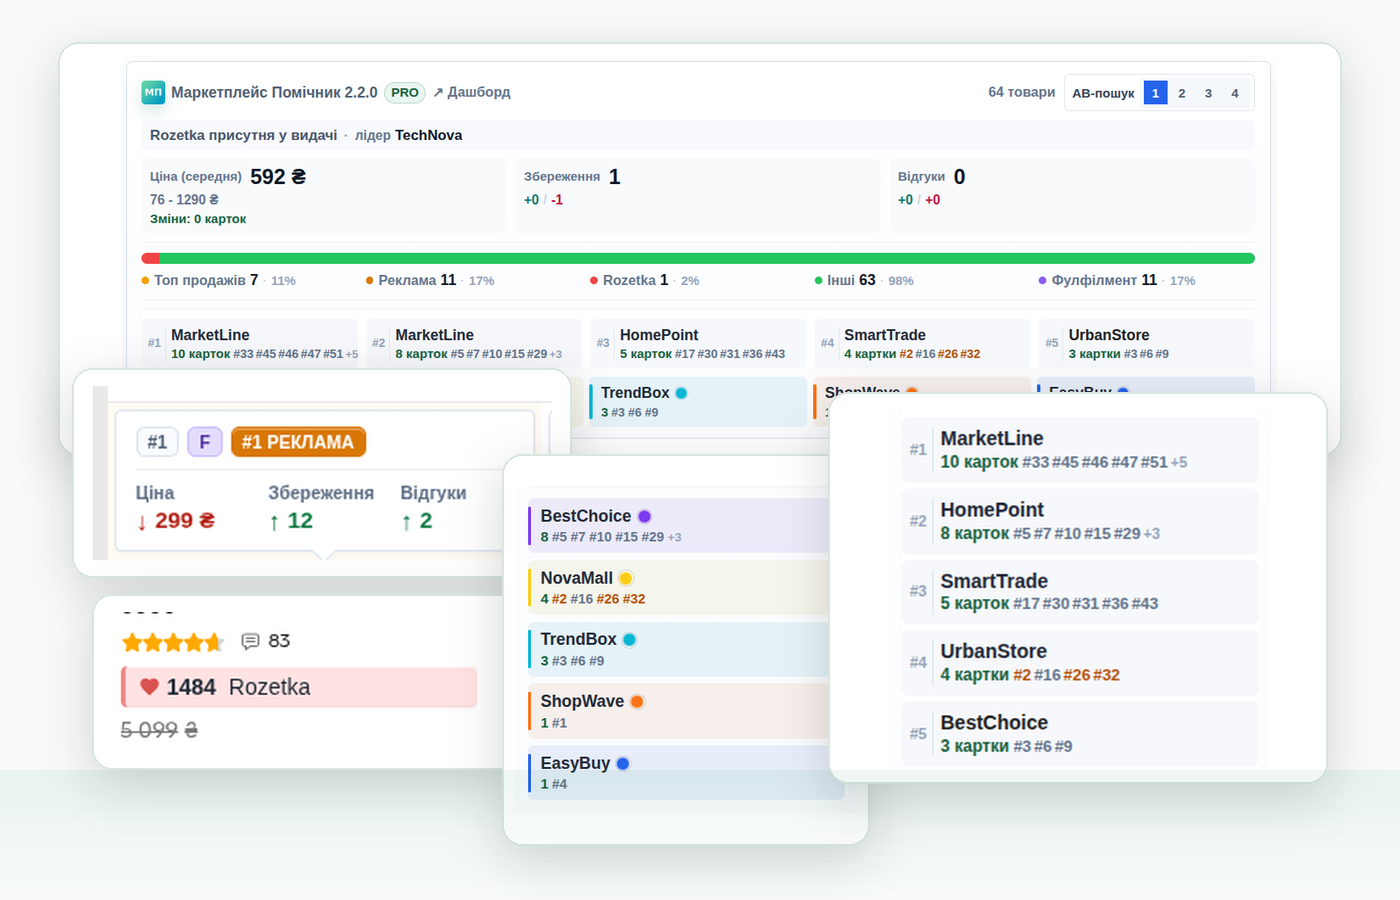1400x900 pixels.
Task: Click UrbanStore's 4 картки line in the ranking card
Action: click(1030, 675)
